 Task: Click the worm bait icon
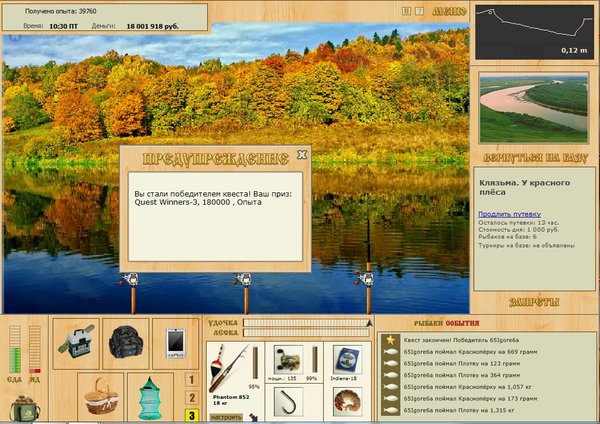[347, 401]
